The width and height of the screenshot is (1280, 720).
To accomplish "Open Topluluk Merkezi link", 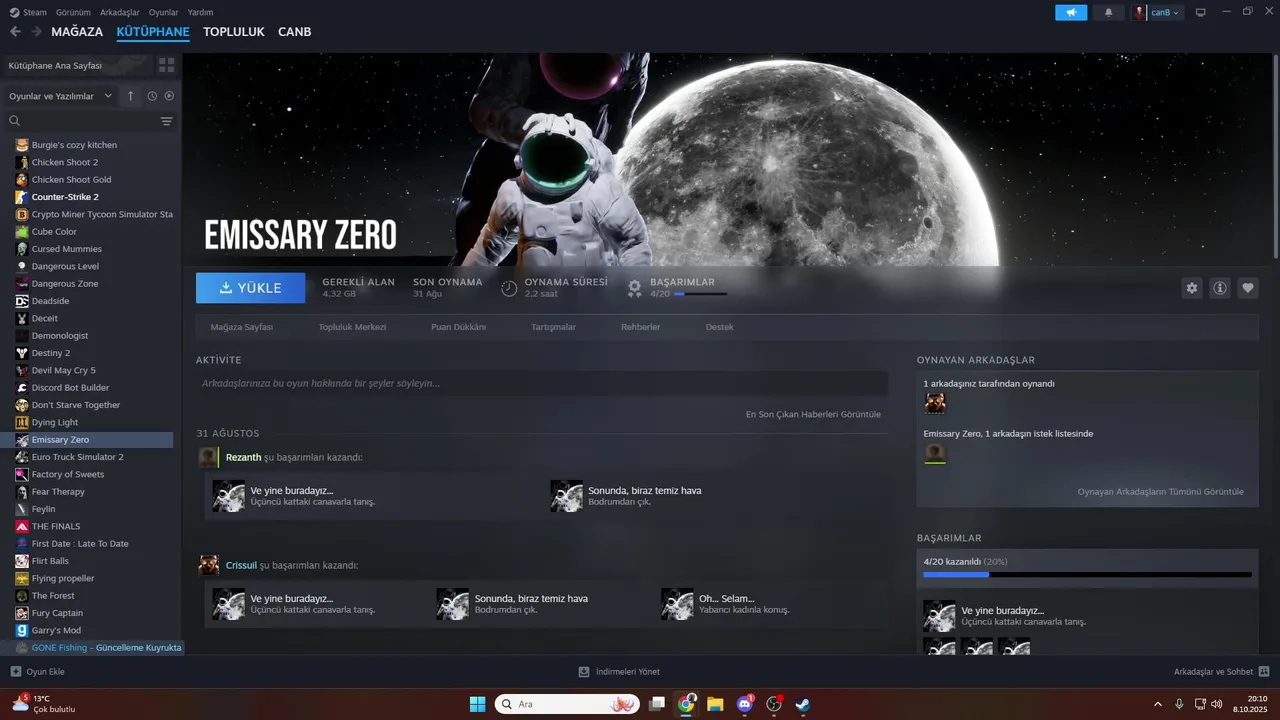I will 352,327.
